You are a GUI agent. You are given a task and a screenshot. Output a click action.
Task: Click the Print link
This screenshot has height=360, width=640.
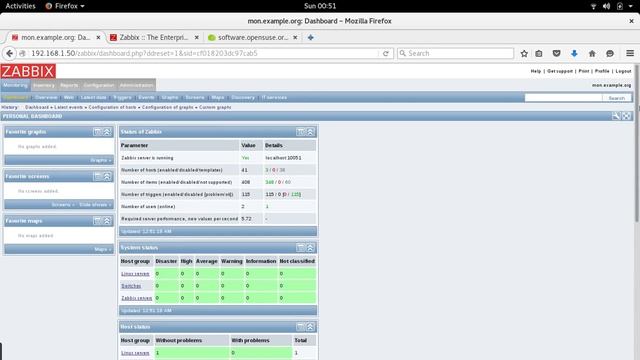[584, 71]
